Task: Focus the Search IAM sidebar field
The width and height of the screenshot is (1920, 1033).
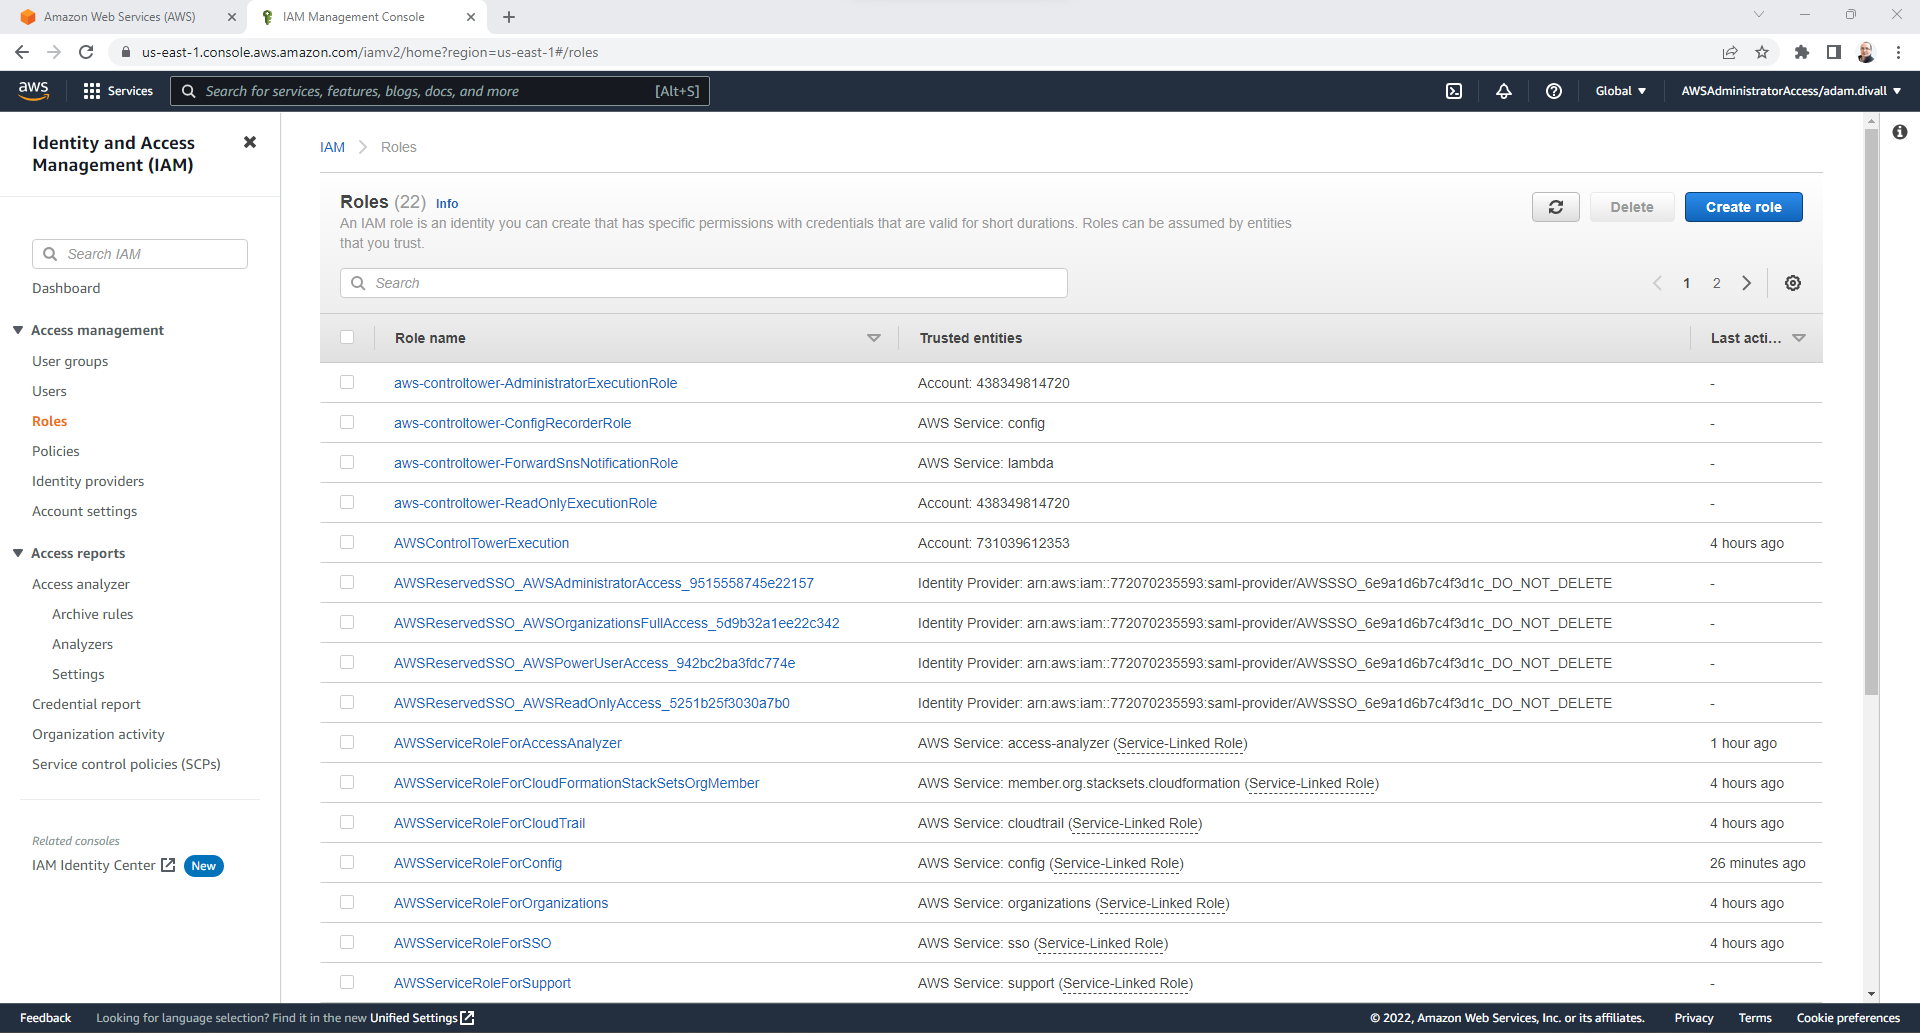Action: click(140, 254)
